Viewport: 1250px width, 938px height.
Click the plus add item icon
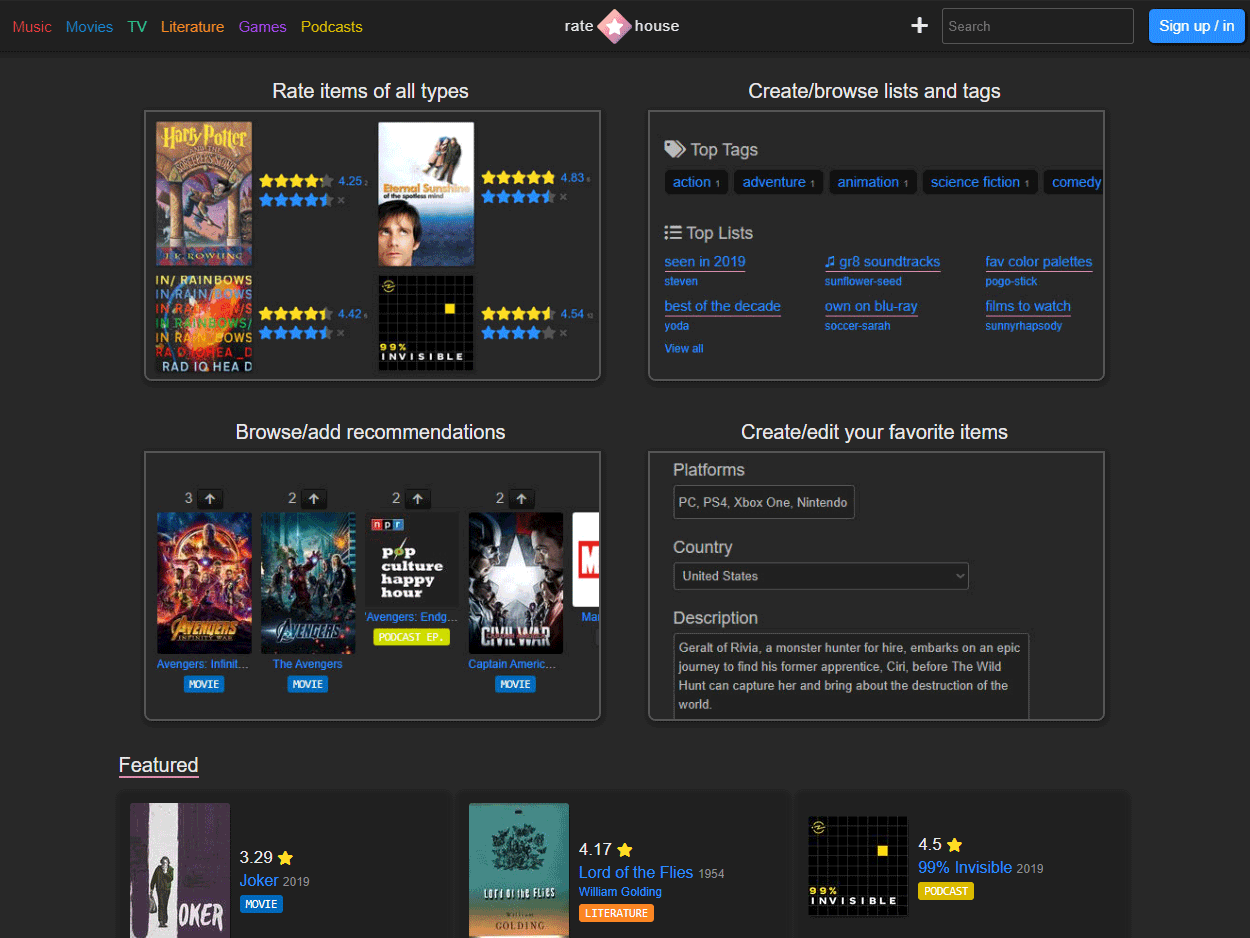coord(919,26)
